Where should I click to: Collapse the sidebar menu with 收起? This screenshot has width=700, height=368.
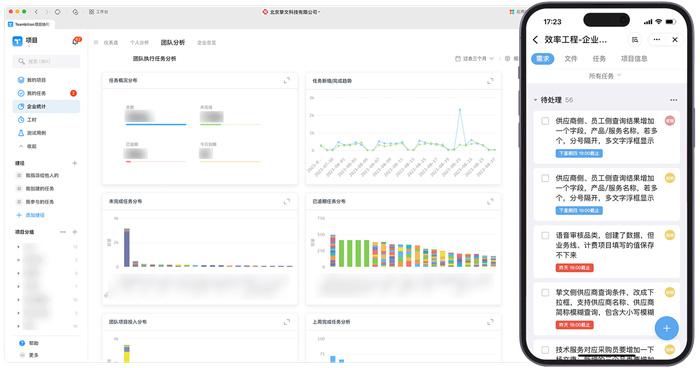27,146
